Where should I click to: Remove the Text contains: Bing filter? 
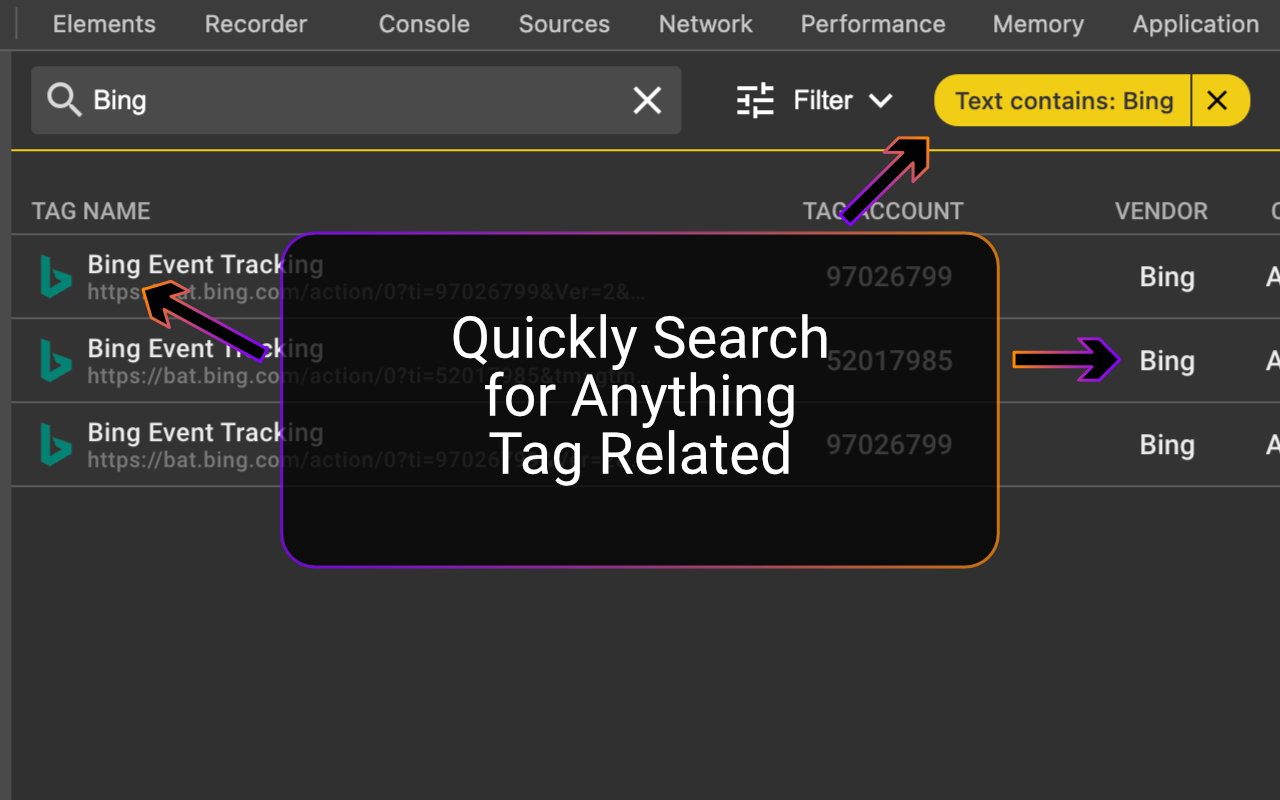[1217, 100]
